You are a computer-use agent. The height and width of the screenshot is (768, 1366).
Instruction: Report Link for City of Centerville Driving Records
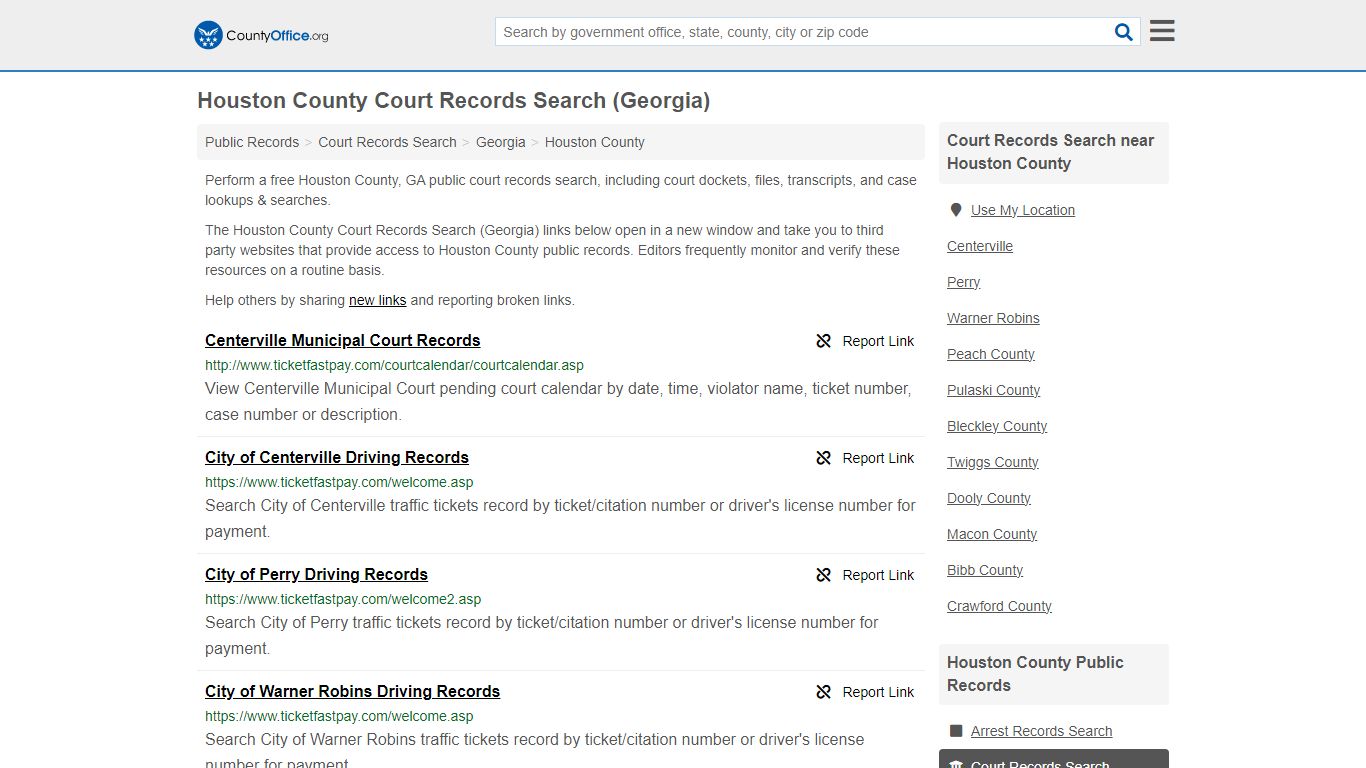pyautogui.click(x=878, y=458)
